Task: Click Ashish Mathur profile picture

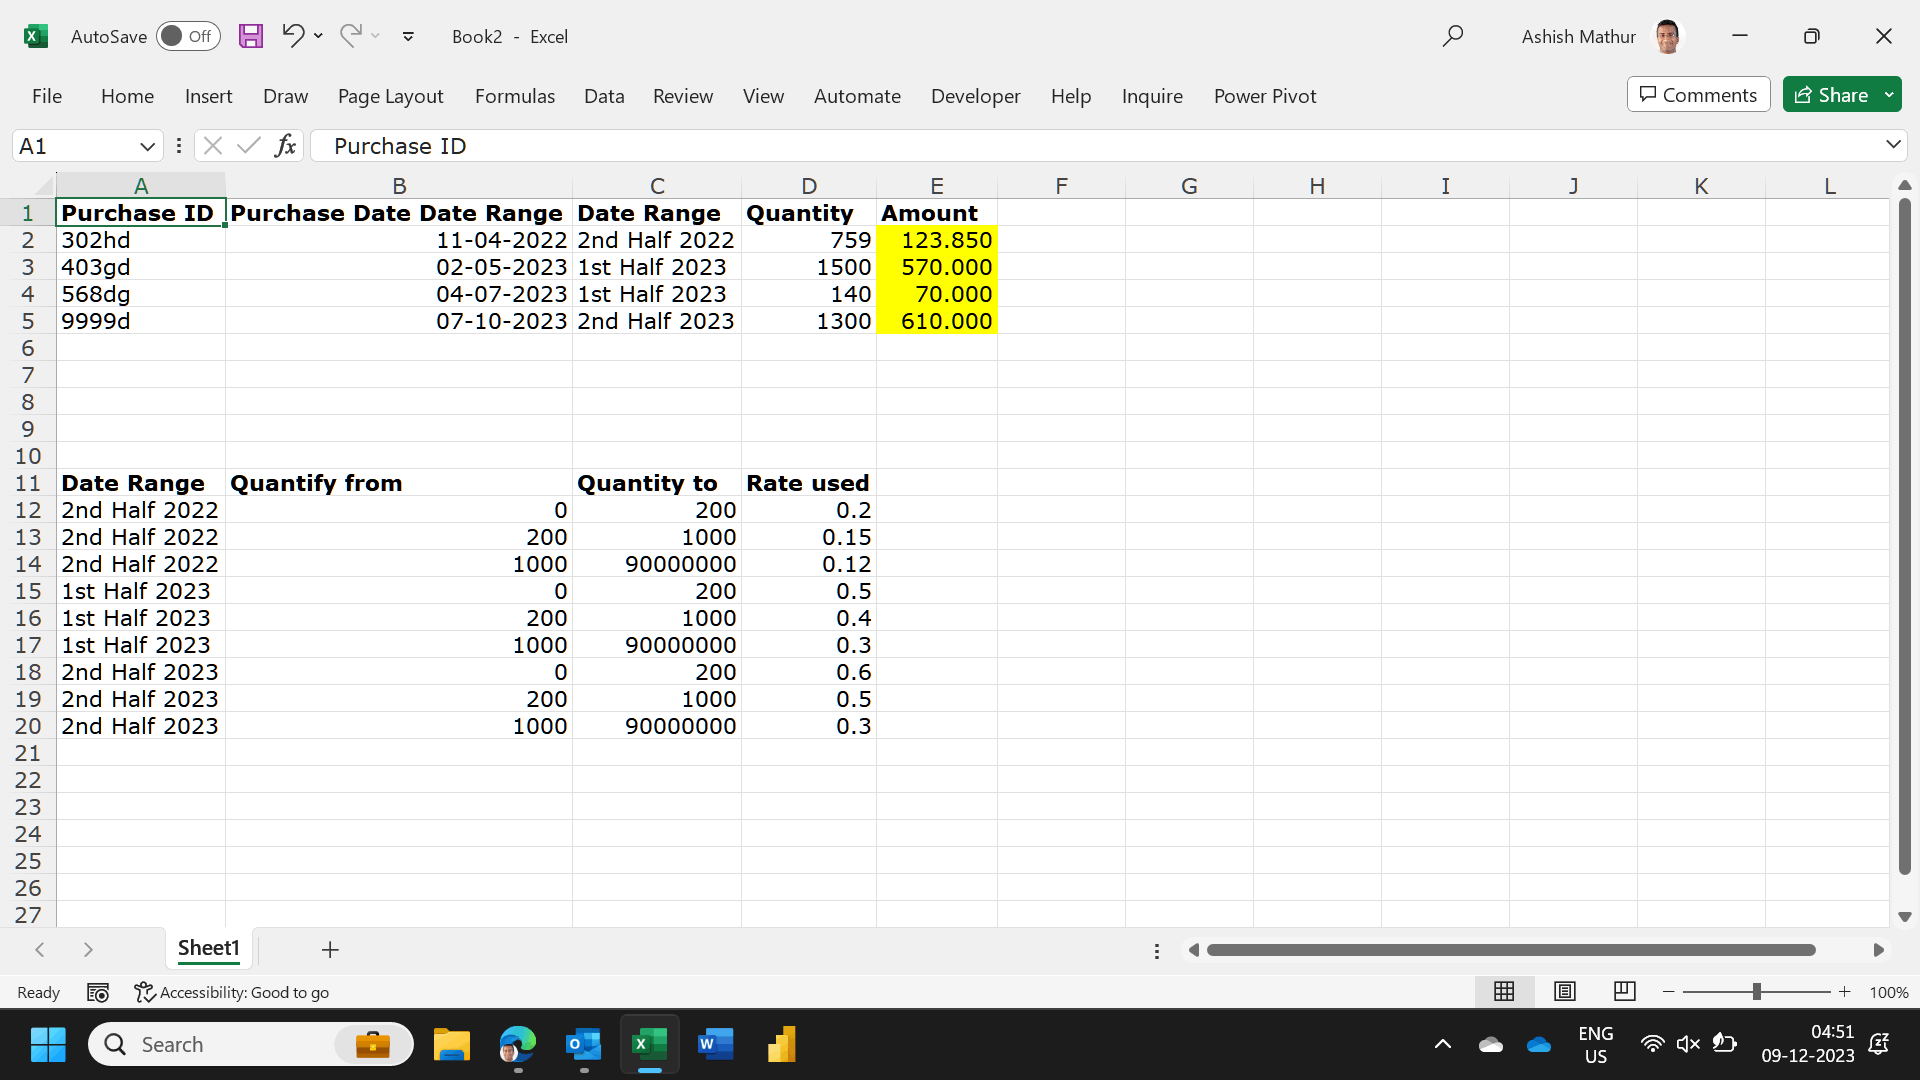Action: pos(1667,37)
